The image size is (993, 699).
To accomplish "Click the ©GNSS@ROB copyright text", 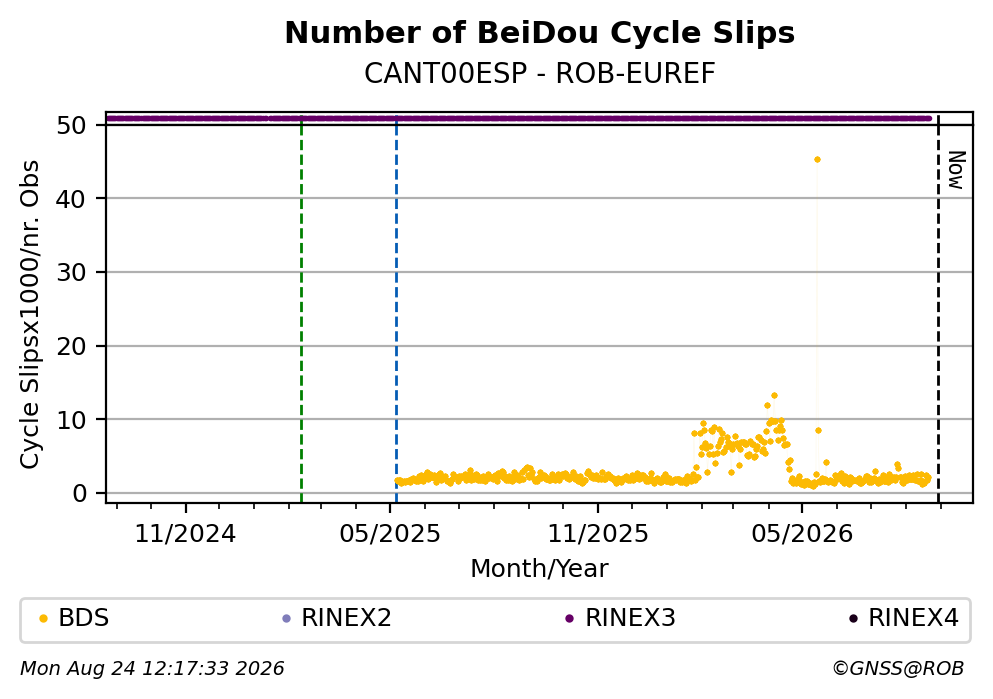I will (x=898, y=669).
